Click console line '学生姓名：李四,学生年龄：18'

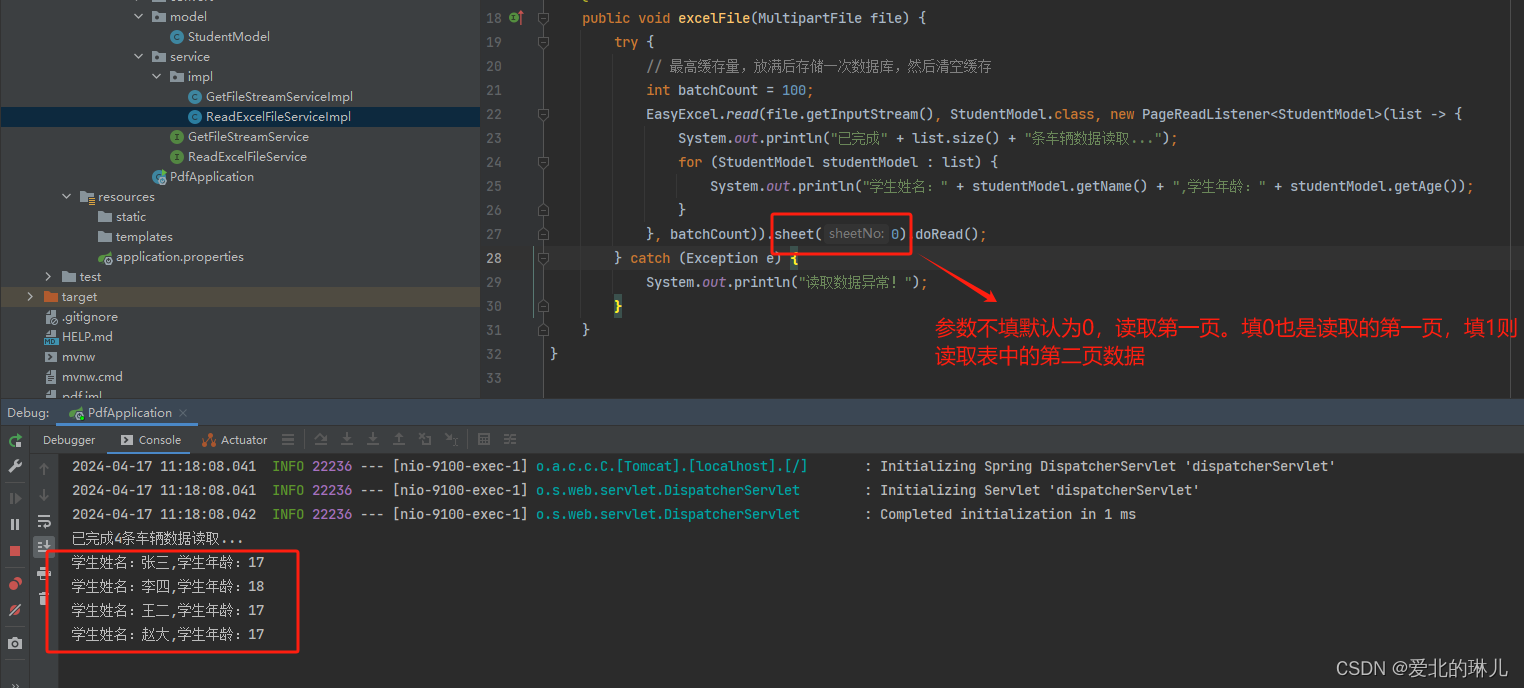pos(168,586)
